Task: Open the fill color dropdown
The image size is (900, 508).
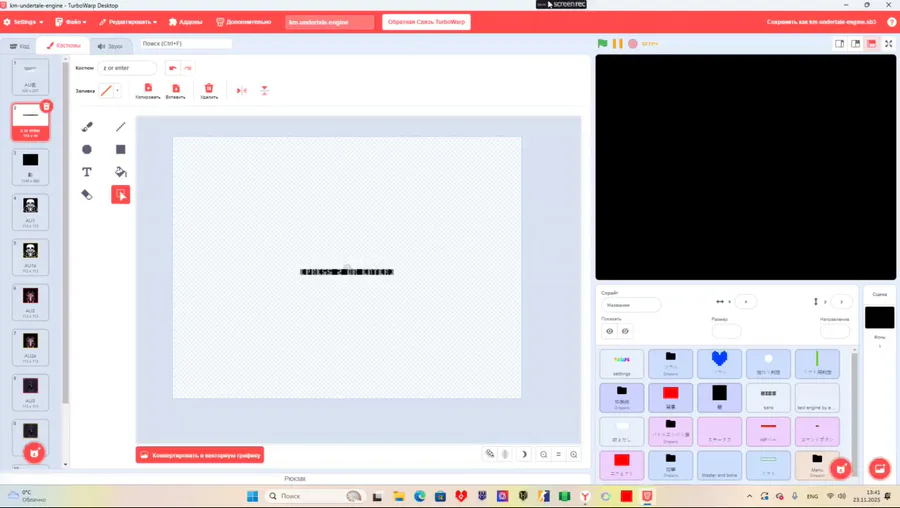Action: pos(118,91)
